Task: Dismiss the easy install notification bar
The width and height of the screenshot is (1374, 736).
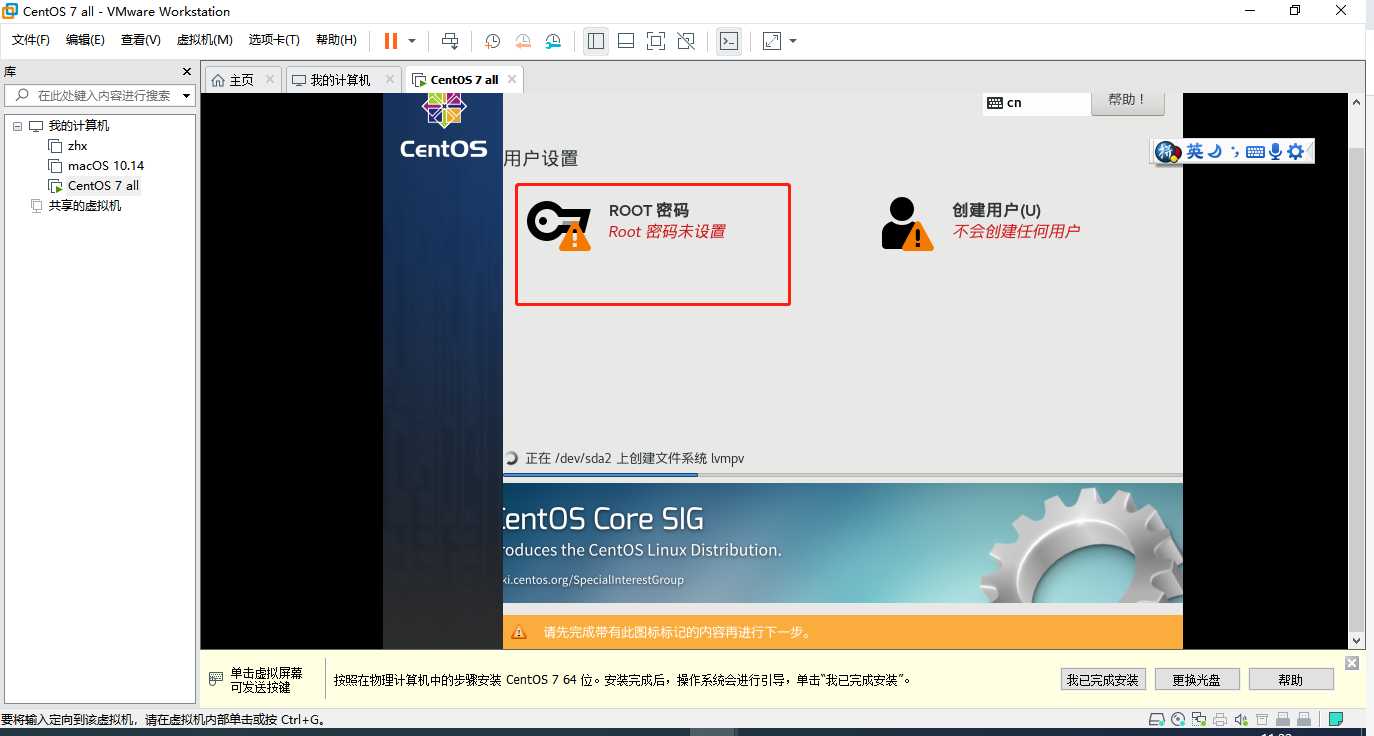Action: click(x=1352, y=663)
